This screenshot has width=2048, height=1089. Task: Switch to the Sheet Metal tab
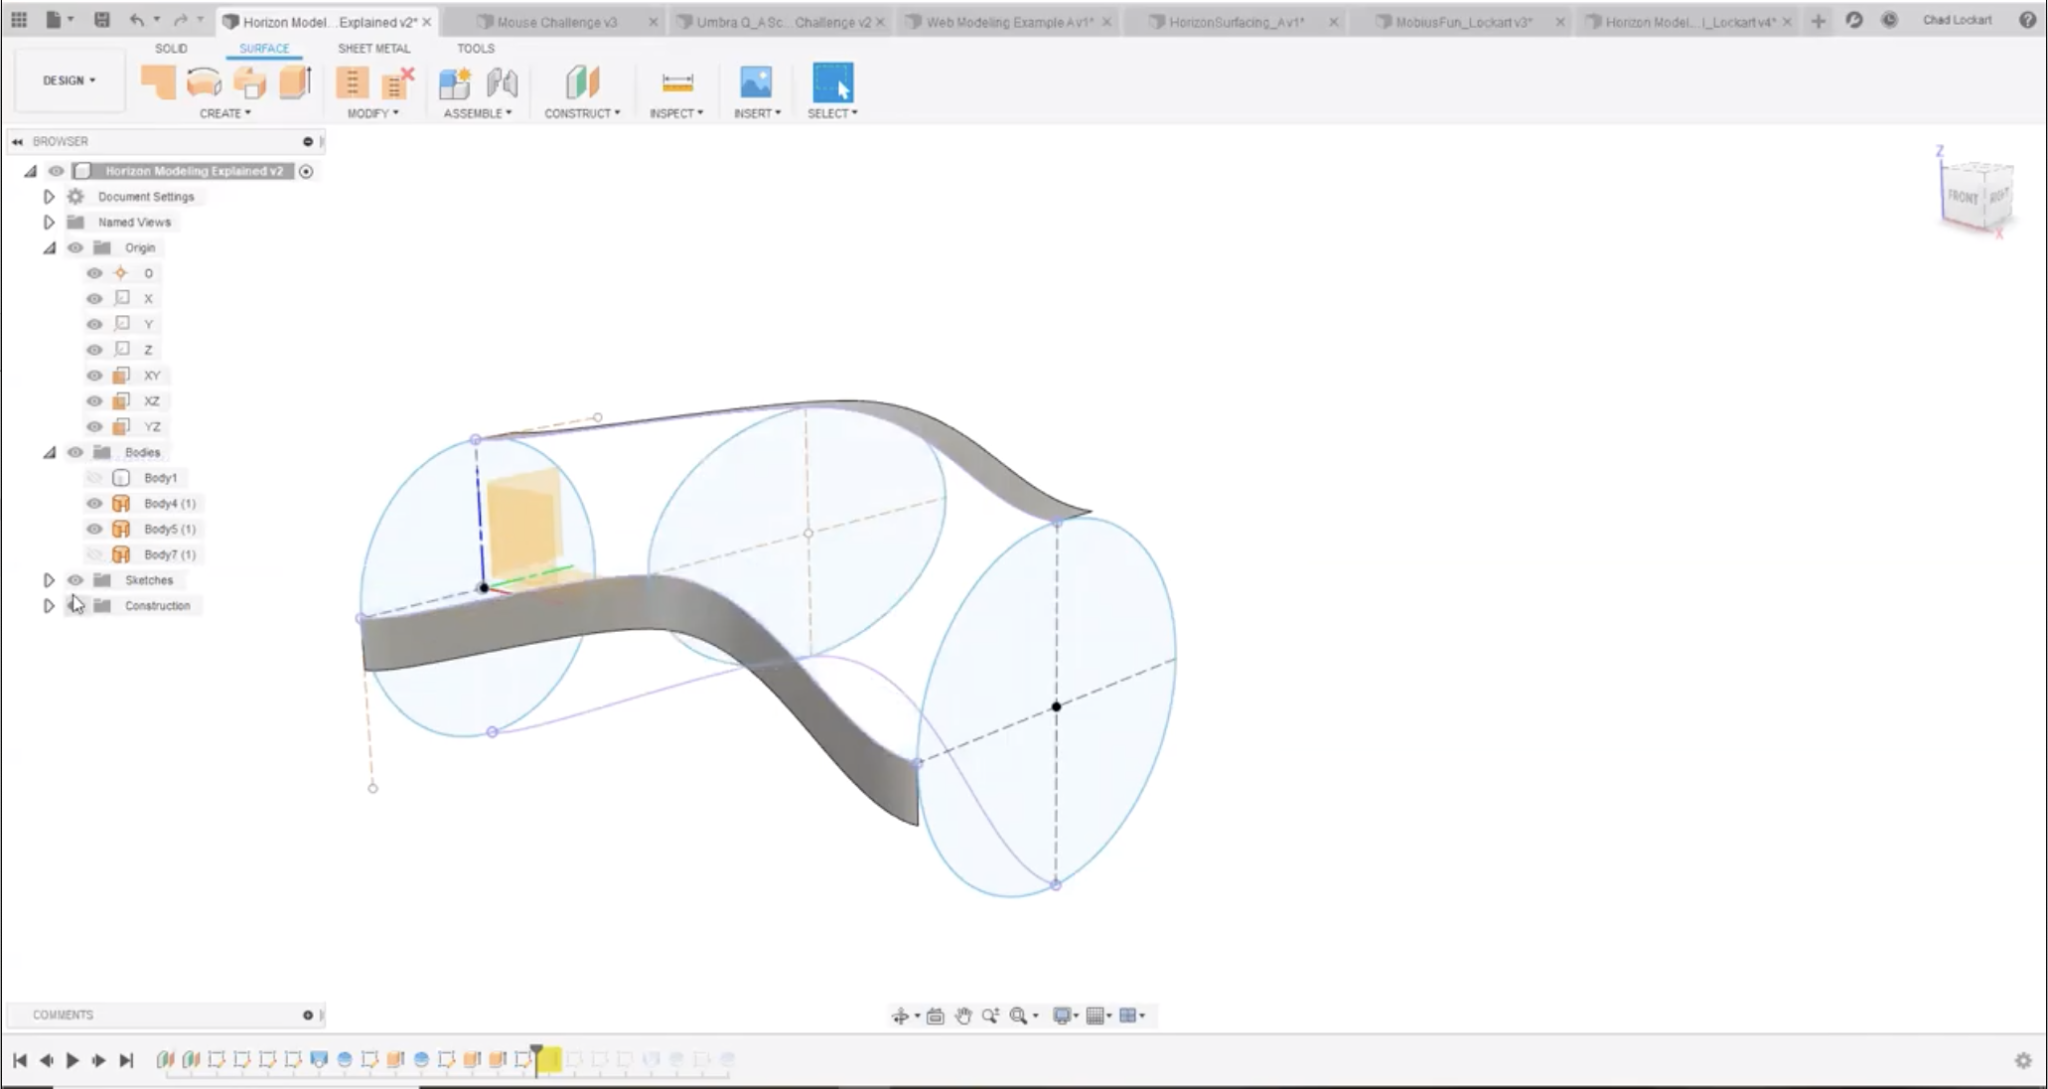[374, 48]
